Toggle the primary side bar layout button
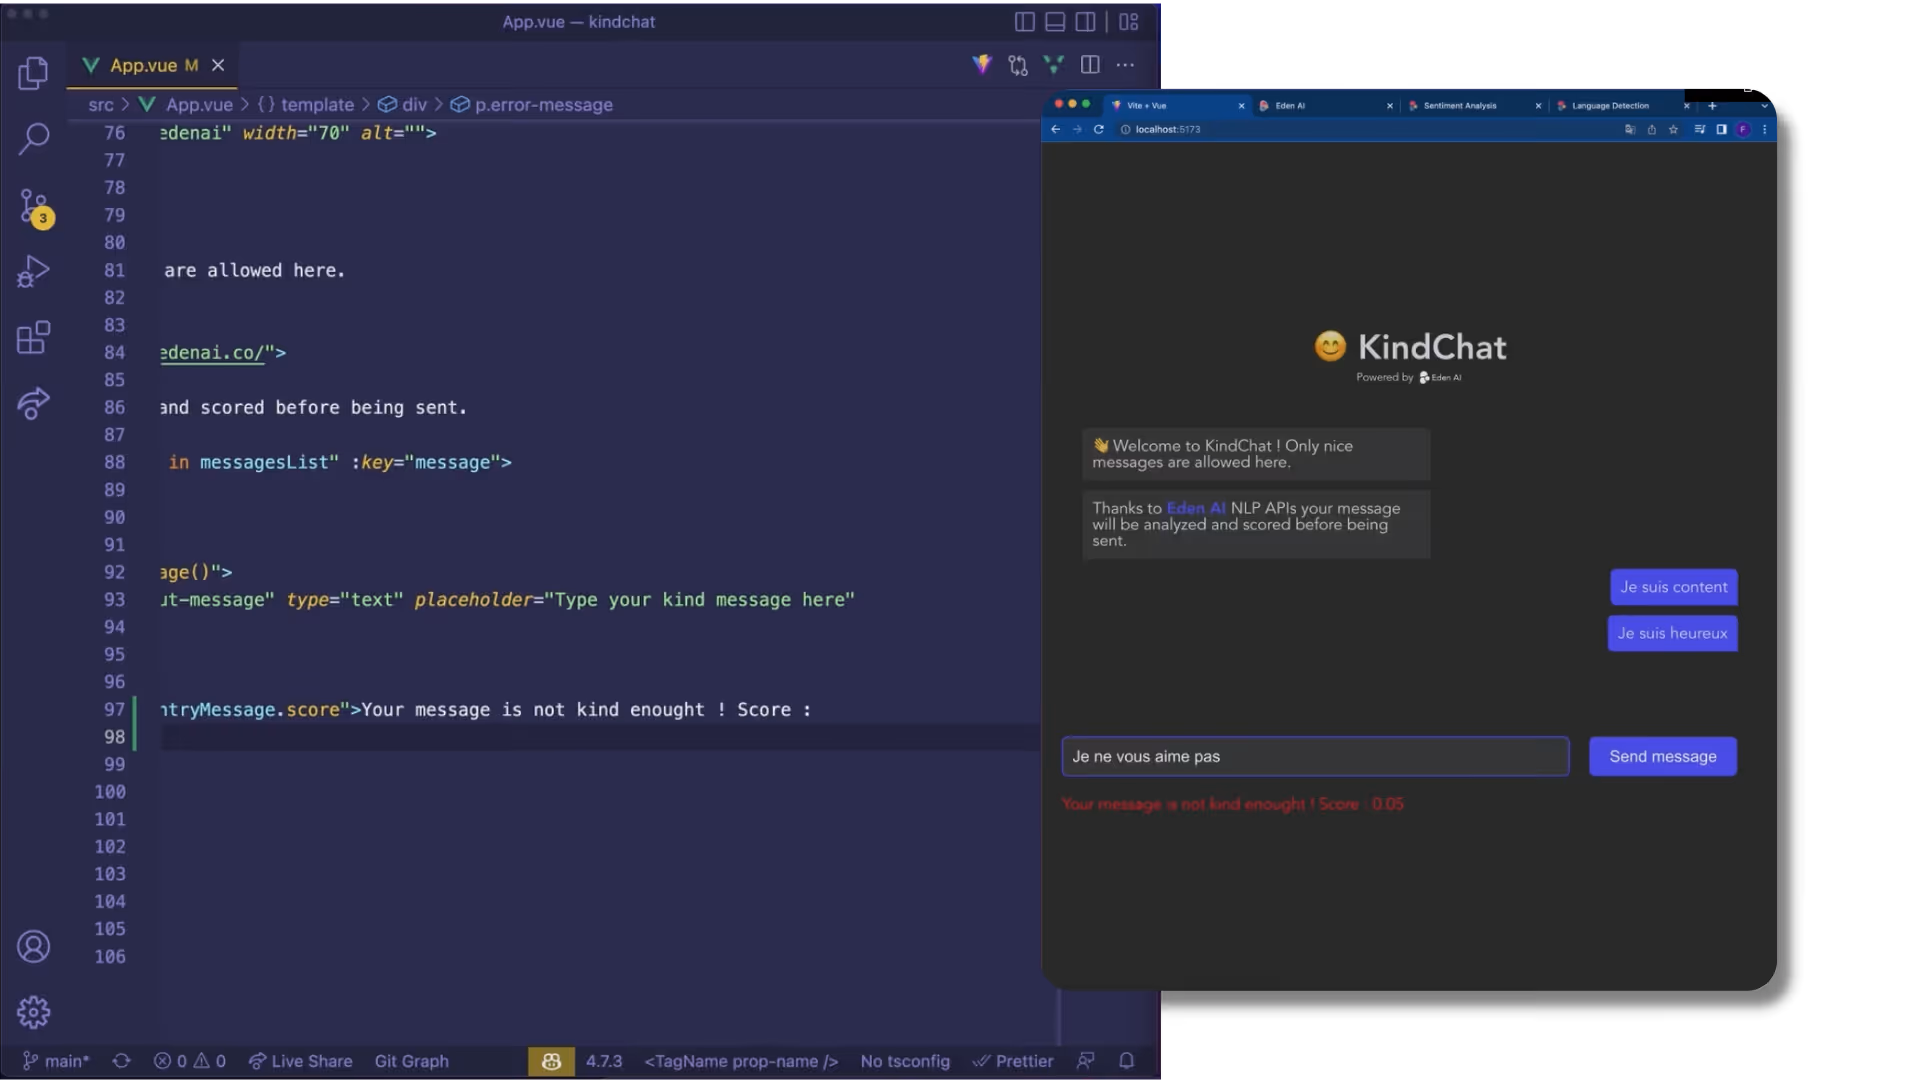1920x1080 pixels. [1024, 22]
